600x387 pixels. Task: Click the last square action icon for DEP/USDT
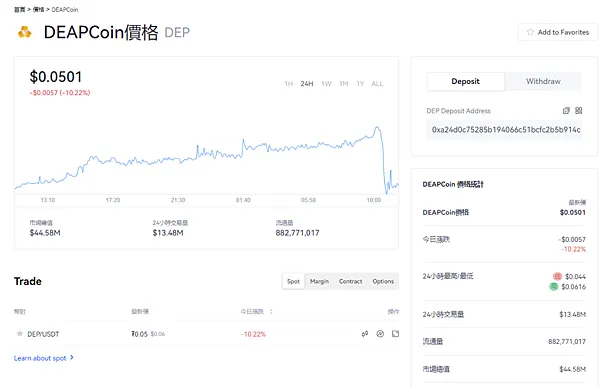(x=395, y=334)
